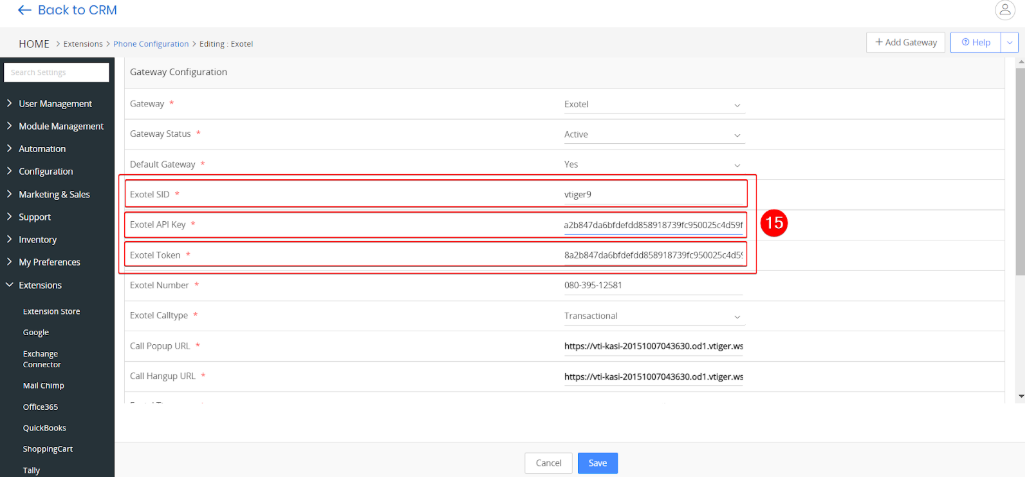1025x481 pixels.
Task: Open the Help button
Action: (x=975, y=42)
